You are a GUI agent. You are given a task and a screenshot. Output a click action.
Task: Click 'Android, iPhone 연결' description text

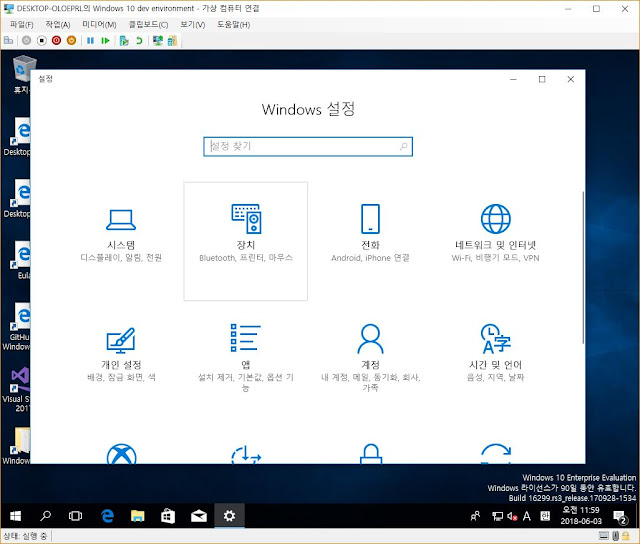[x=370, y=258]
